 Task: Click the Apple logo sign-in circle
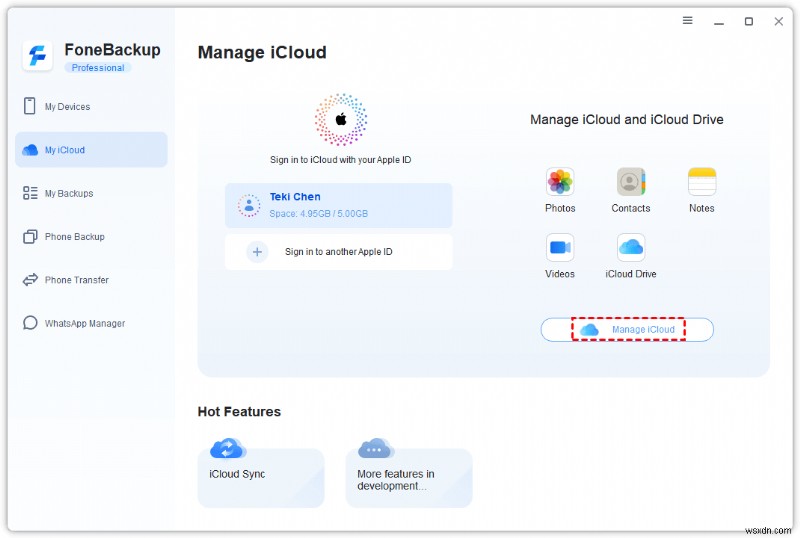coord(341,119)
